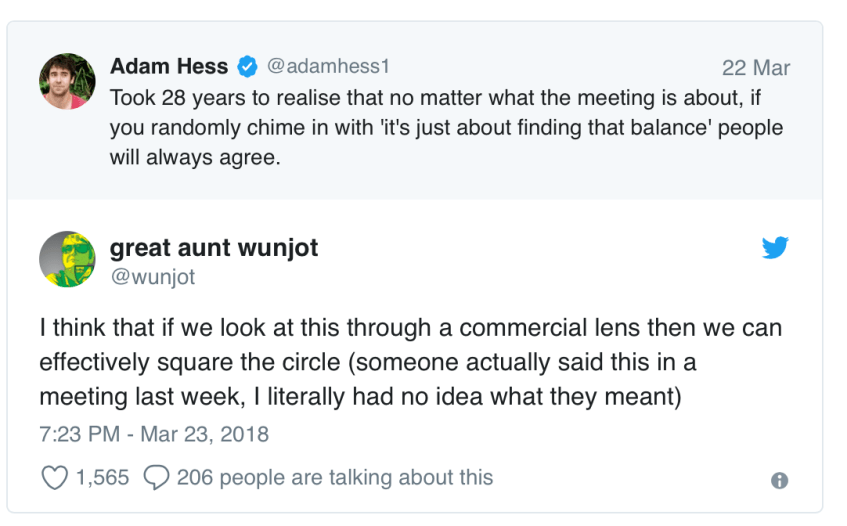Viewport: 847px width, 526px height.
Task: Click the speech bubble reply icon
Action: pyautogui.click(x=157, y=478)
